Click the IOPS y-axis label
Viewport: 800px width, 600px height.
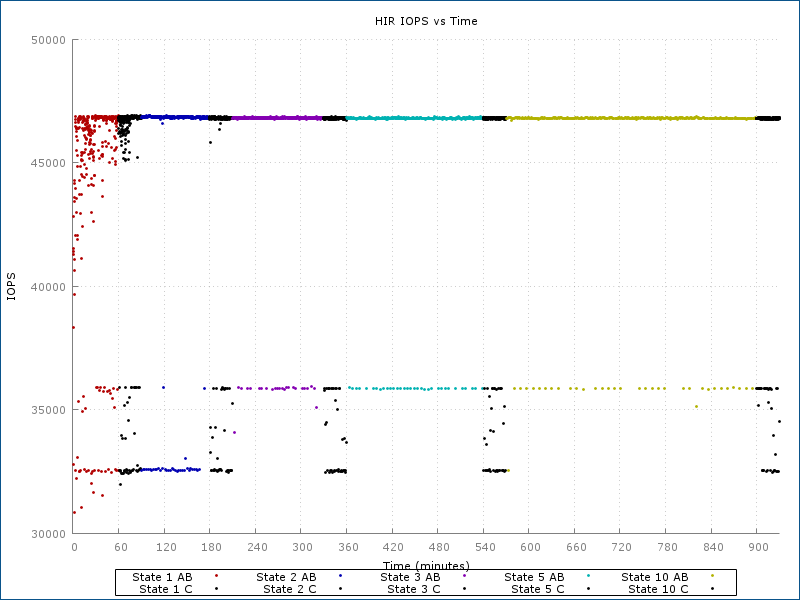tap(11, 287)
